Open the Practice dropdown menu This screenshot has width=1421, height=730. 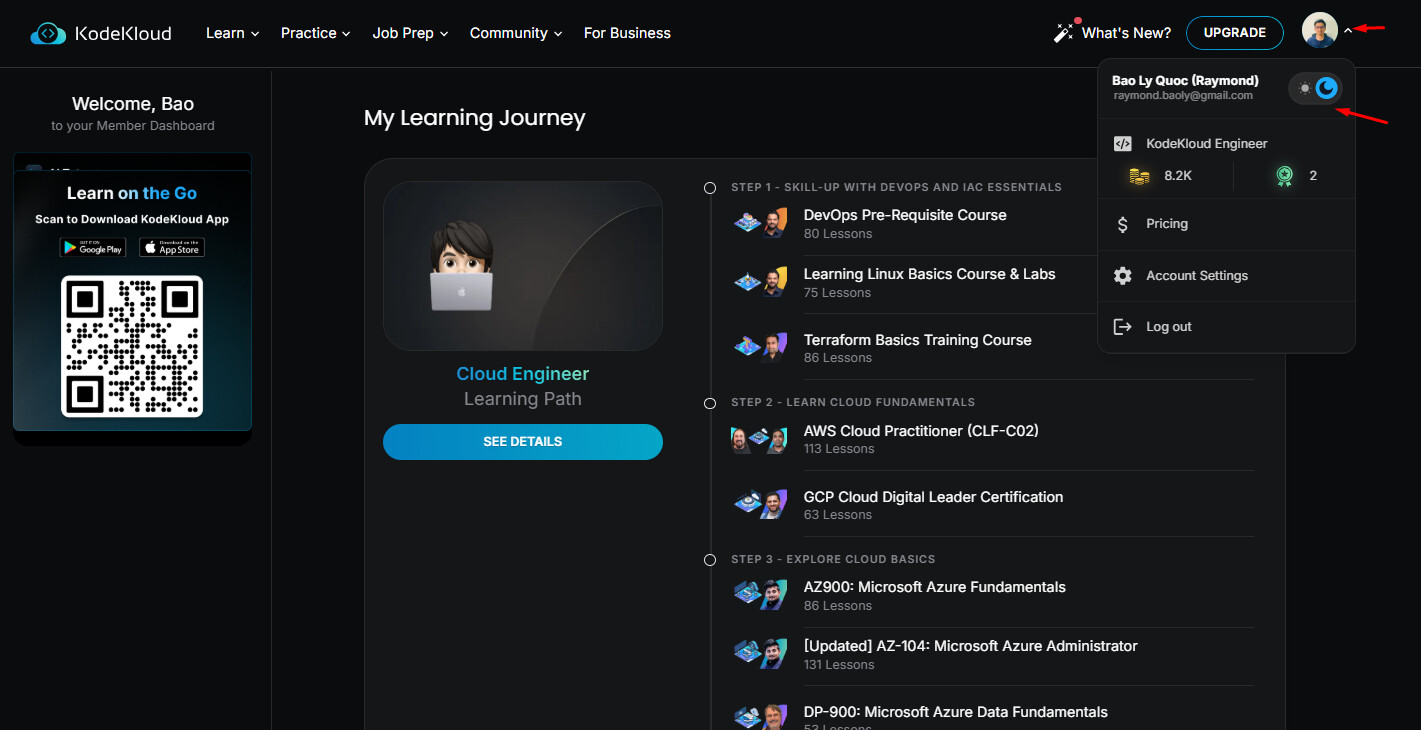[x=316, y=33]
